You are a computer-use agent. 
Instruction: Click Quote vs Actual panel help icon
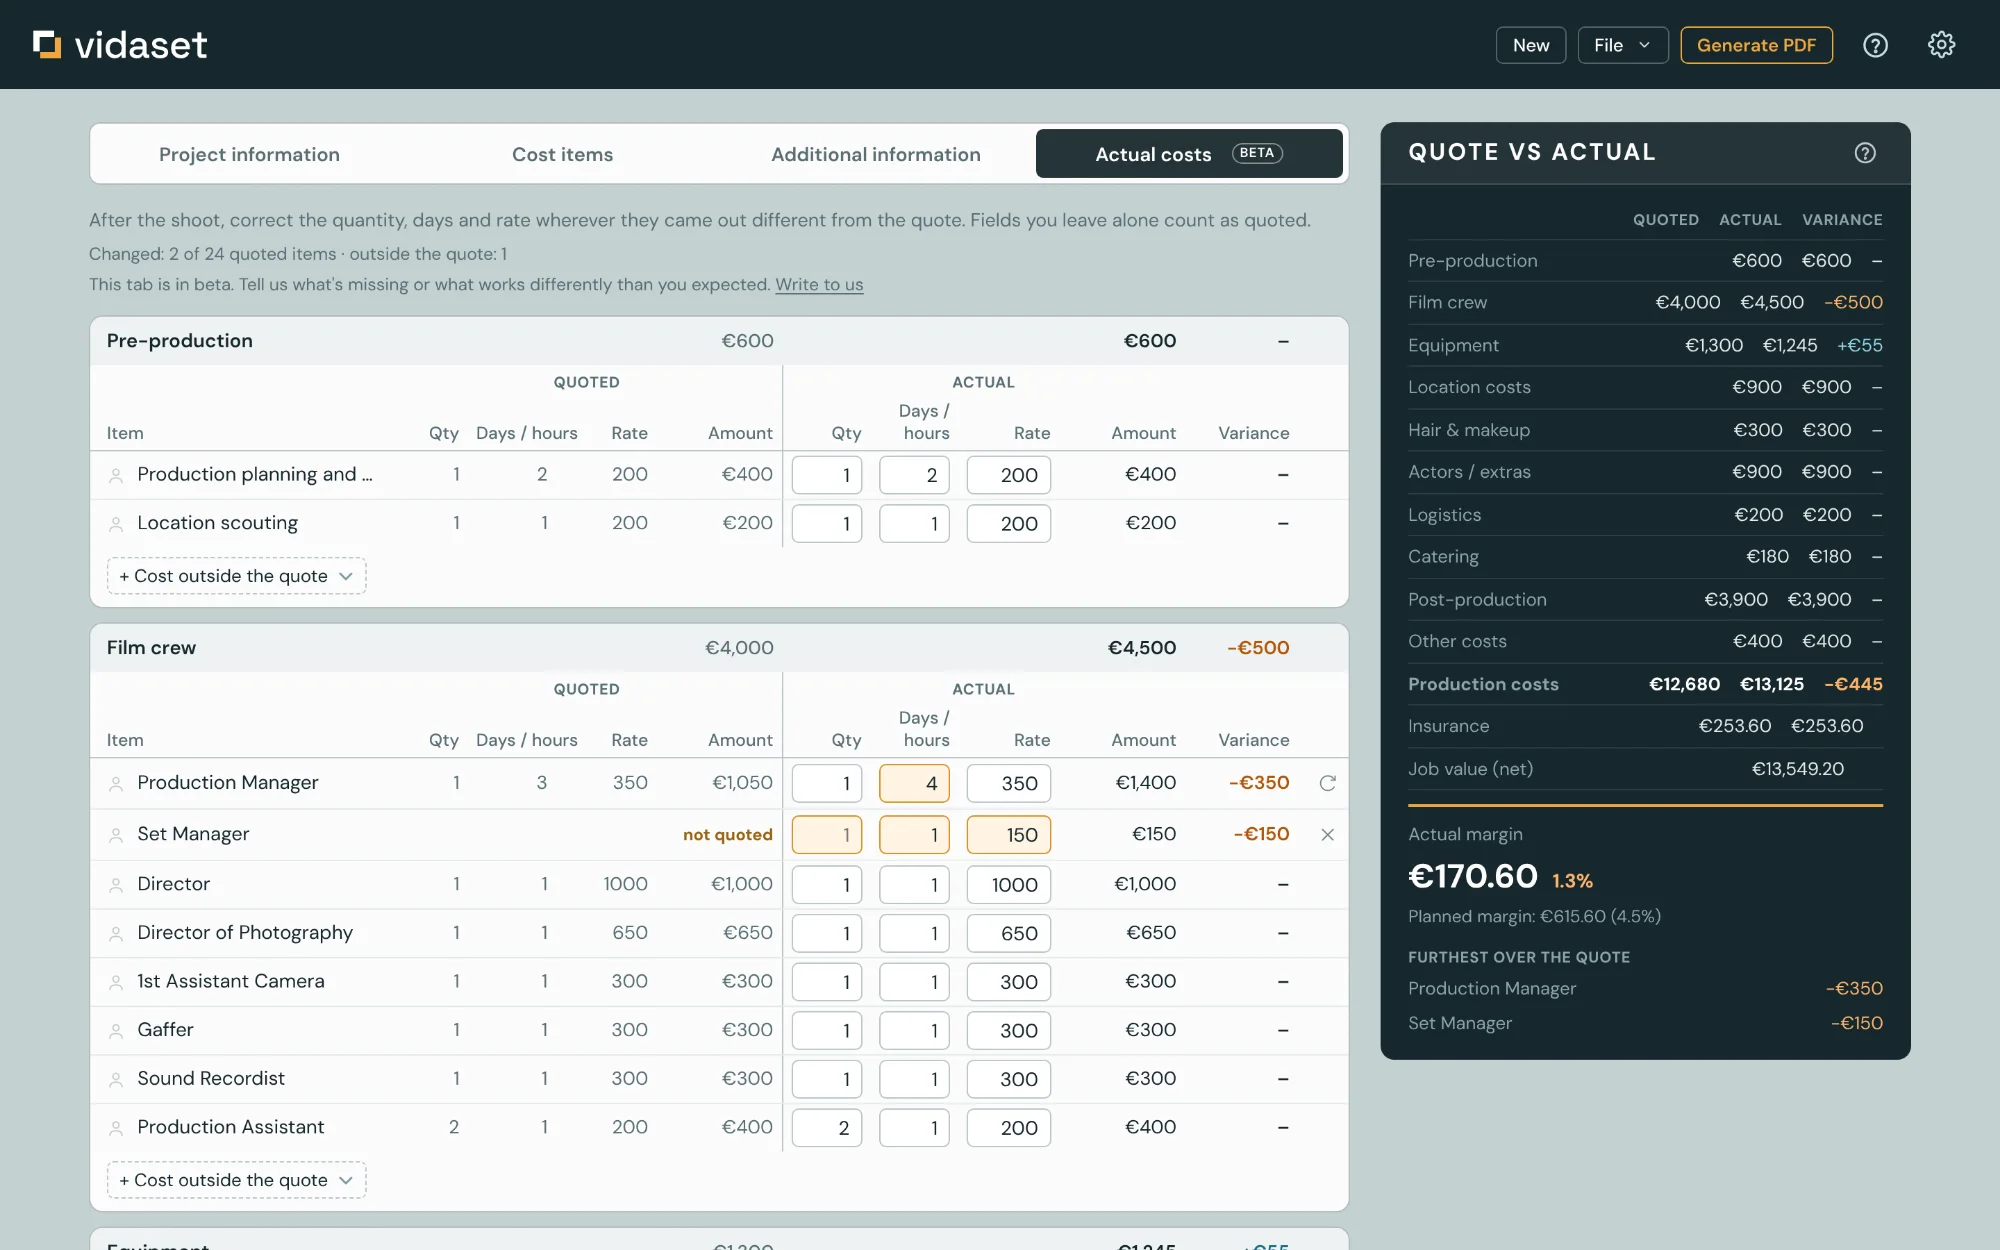1865,153
